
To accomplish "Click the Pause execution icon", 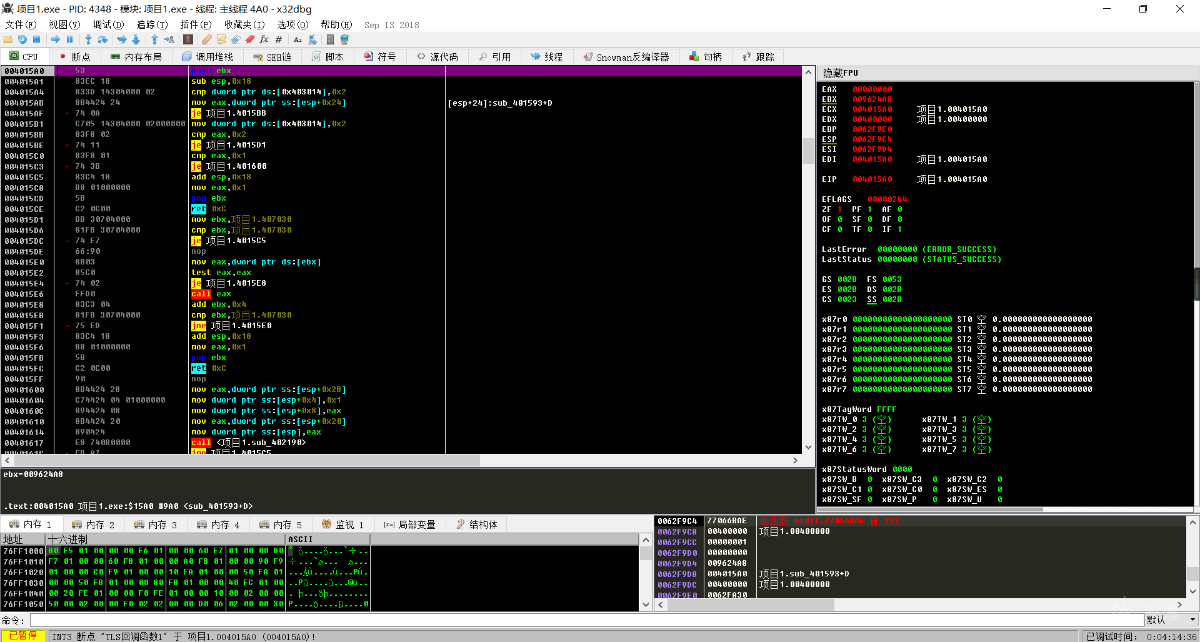I will tap(70, 39).
